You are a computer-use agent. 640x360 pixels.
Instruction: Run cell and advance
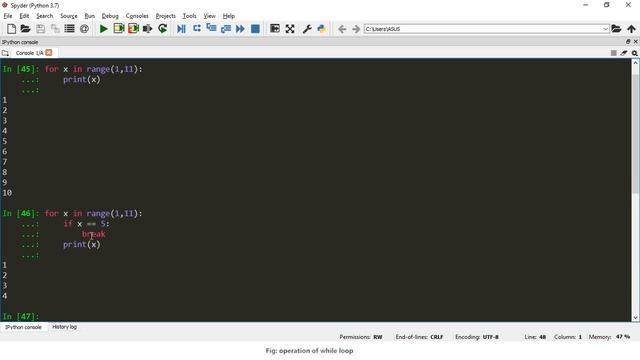coord(133,29)
